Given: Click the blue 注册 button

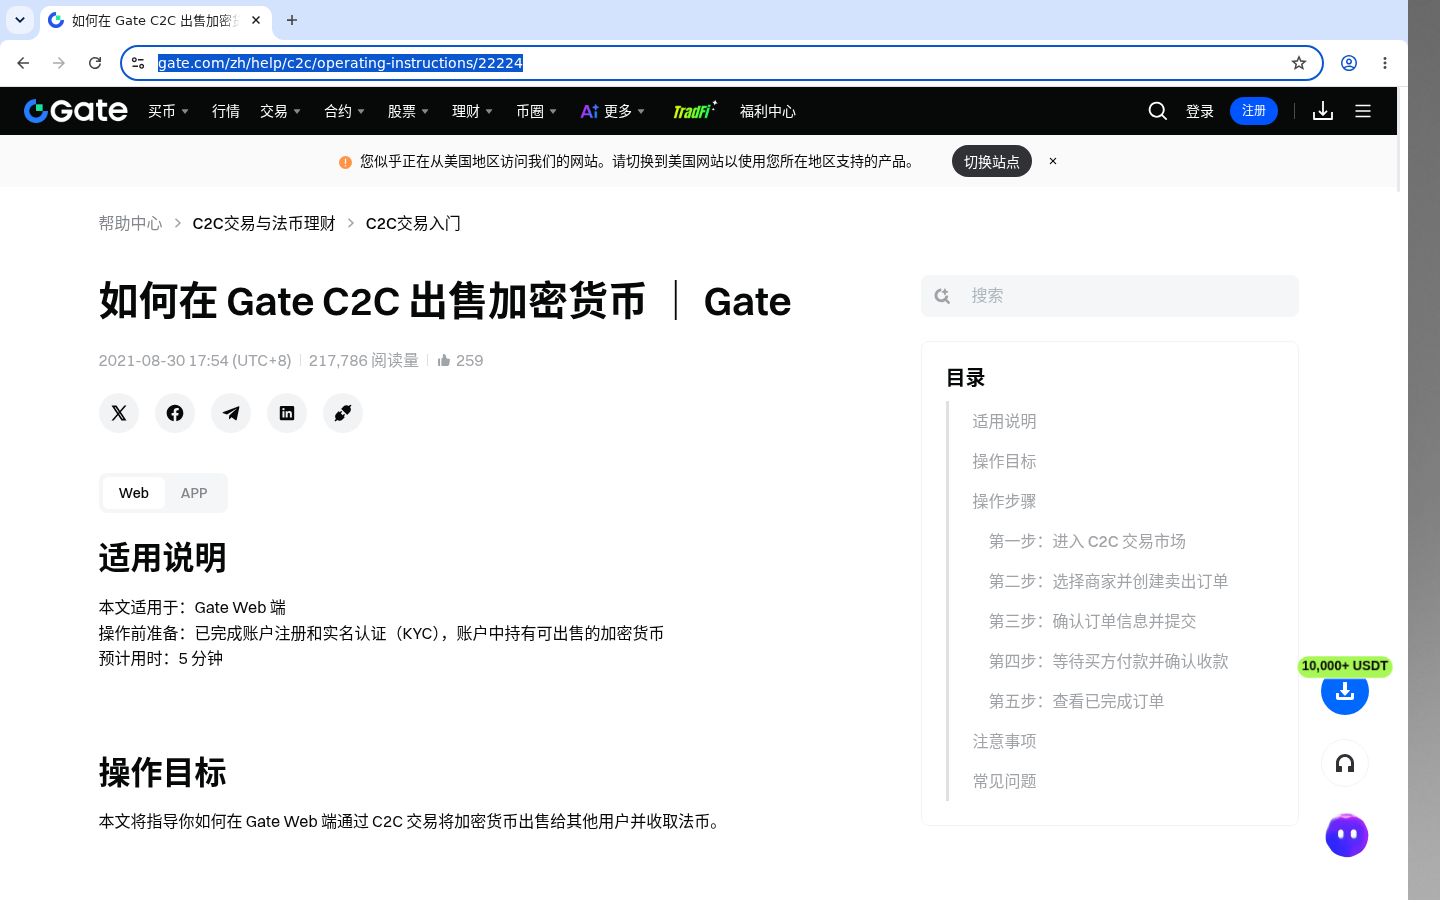Looking at the screenshot, I should [1254, 111].
